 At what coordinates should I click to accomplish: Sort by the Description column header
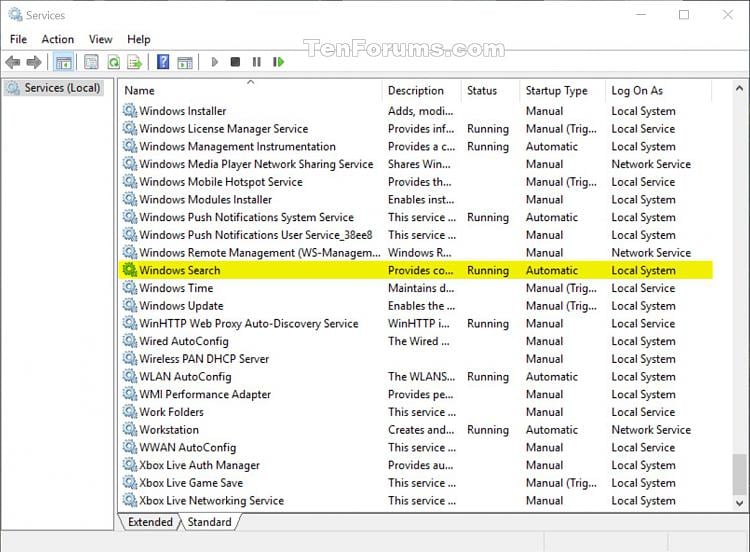pos(422,90)
